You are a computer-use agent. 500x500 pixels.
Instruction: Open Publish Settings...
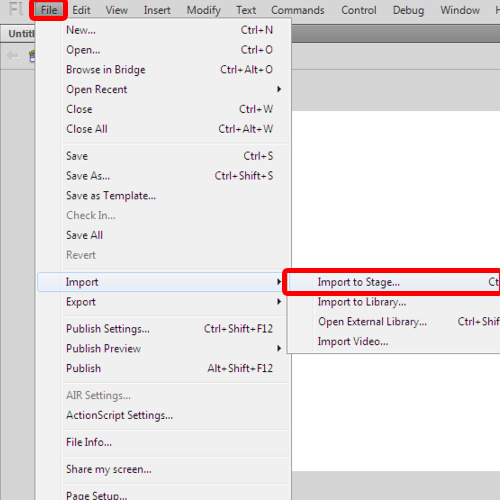tap(163, 329)
